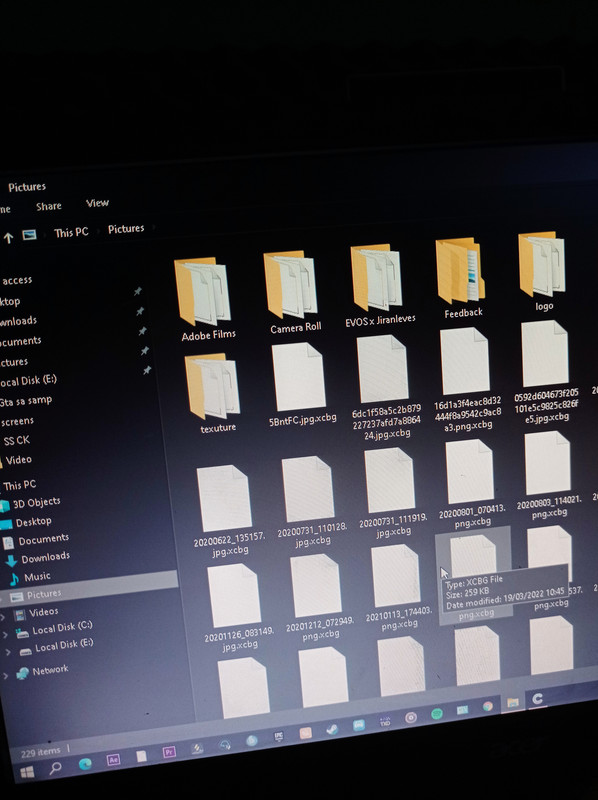This screenshot has width=598, height=800.
Task: Select file 6dc1f58a5c2b879...24.jpg.xcbg
Action: pos(385,387)
